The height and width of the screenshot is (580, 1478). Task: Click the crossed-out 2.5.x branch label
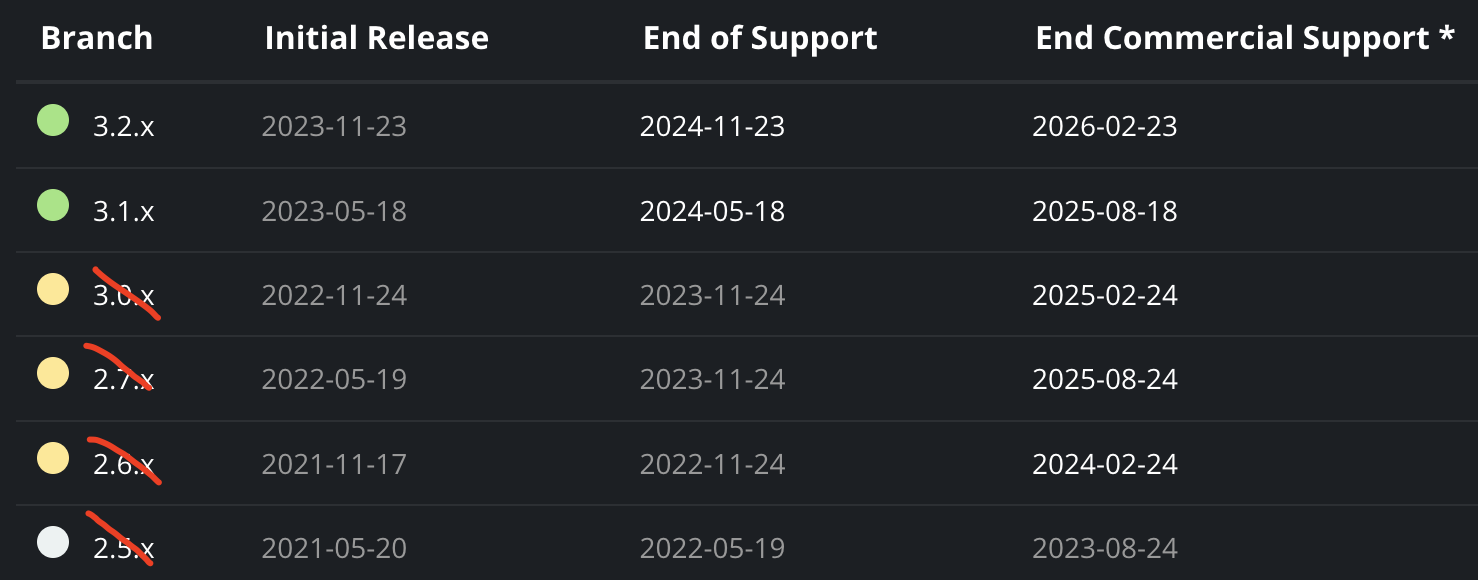click(124, 549)
